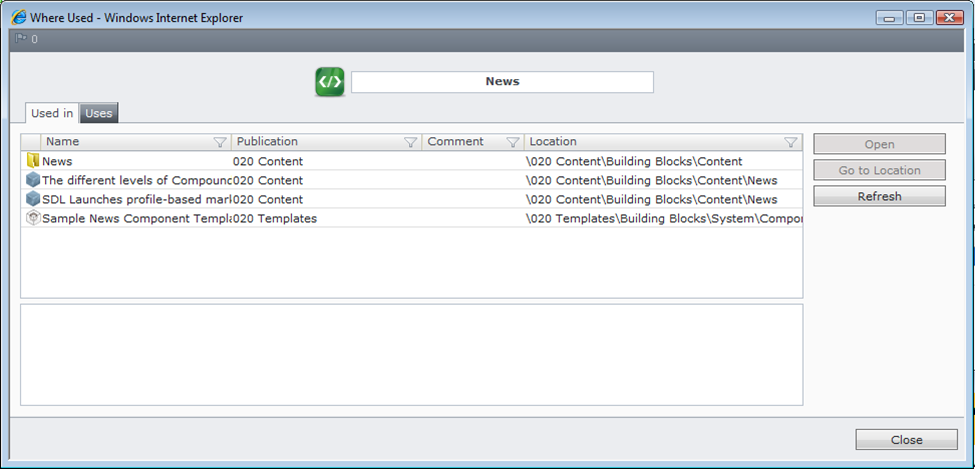Click the Internet Explorer icon in title bar
The image size is (975, 469).
pos(19,17)
